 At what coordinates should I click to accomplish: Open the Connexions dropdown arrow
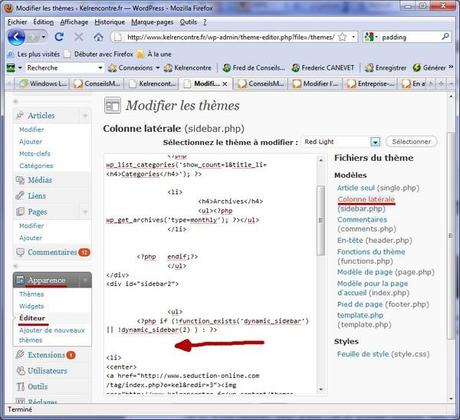point(158,68)
